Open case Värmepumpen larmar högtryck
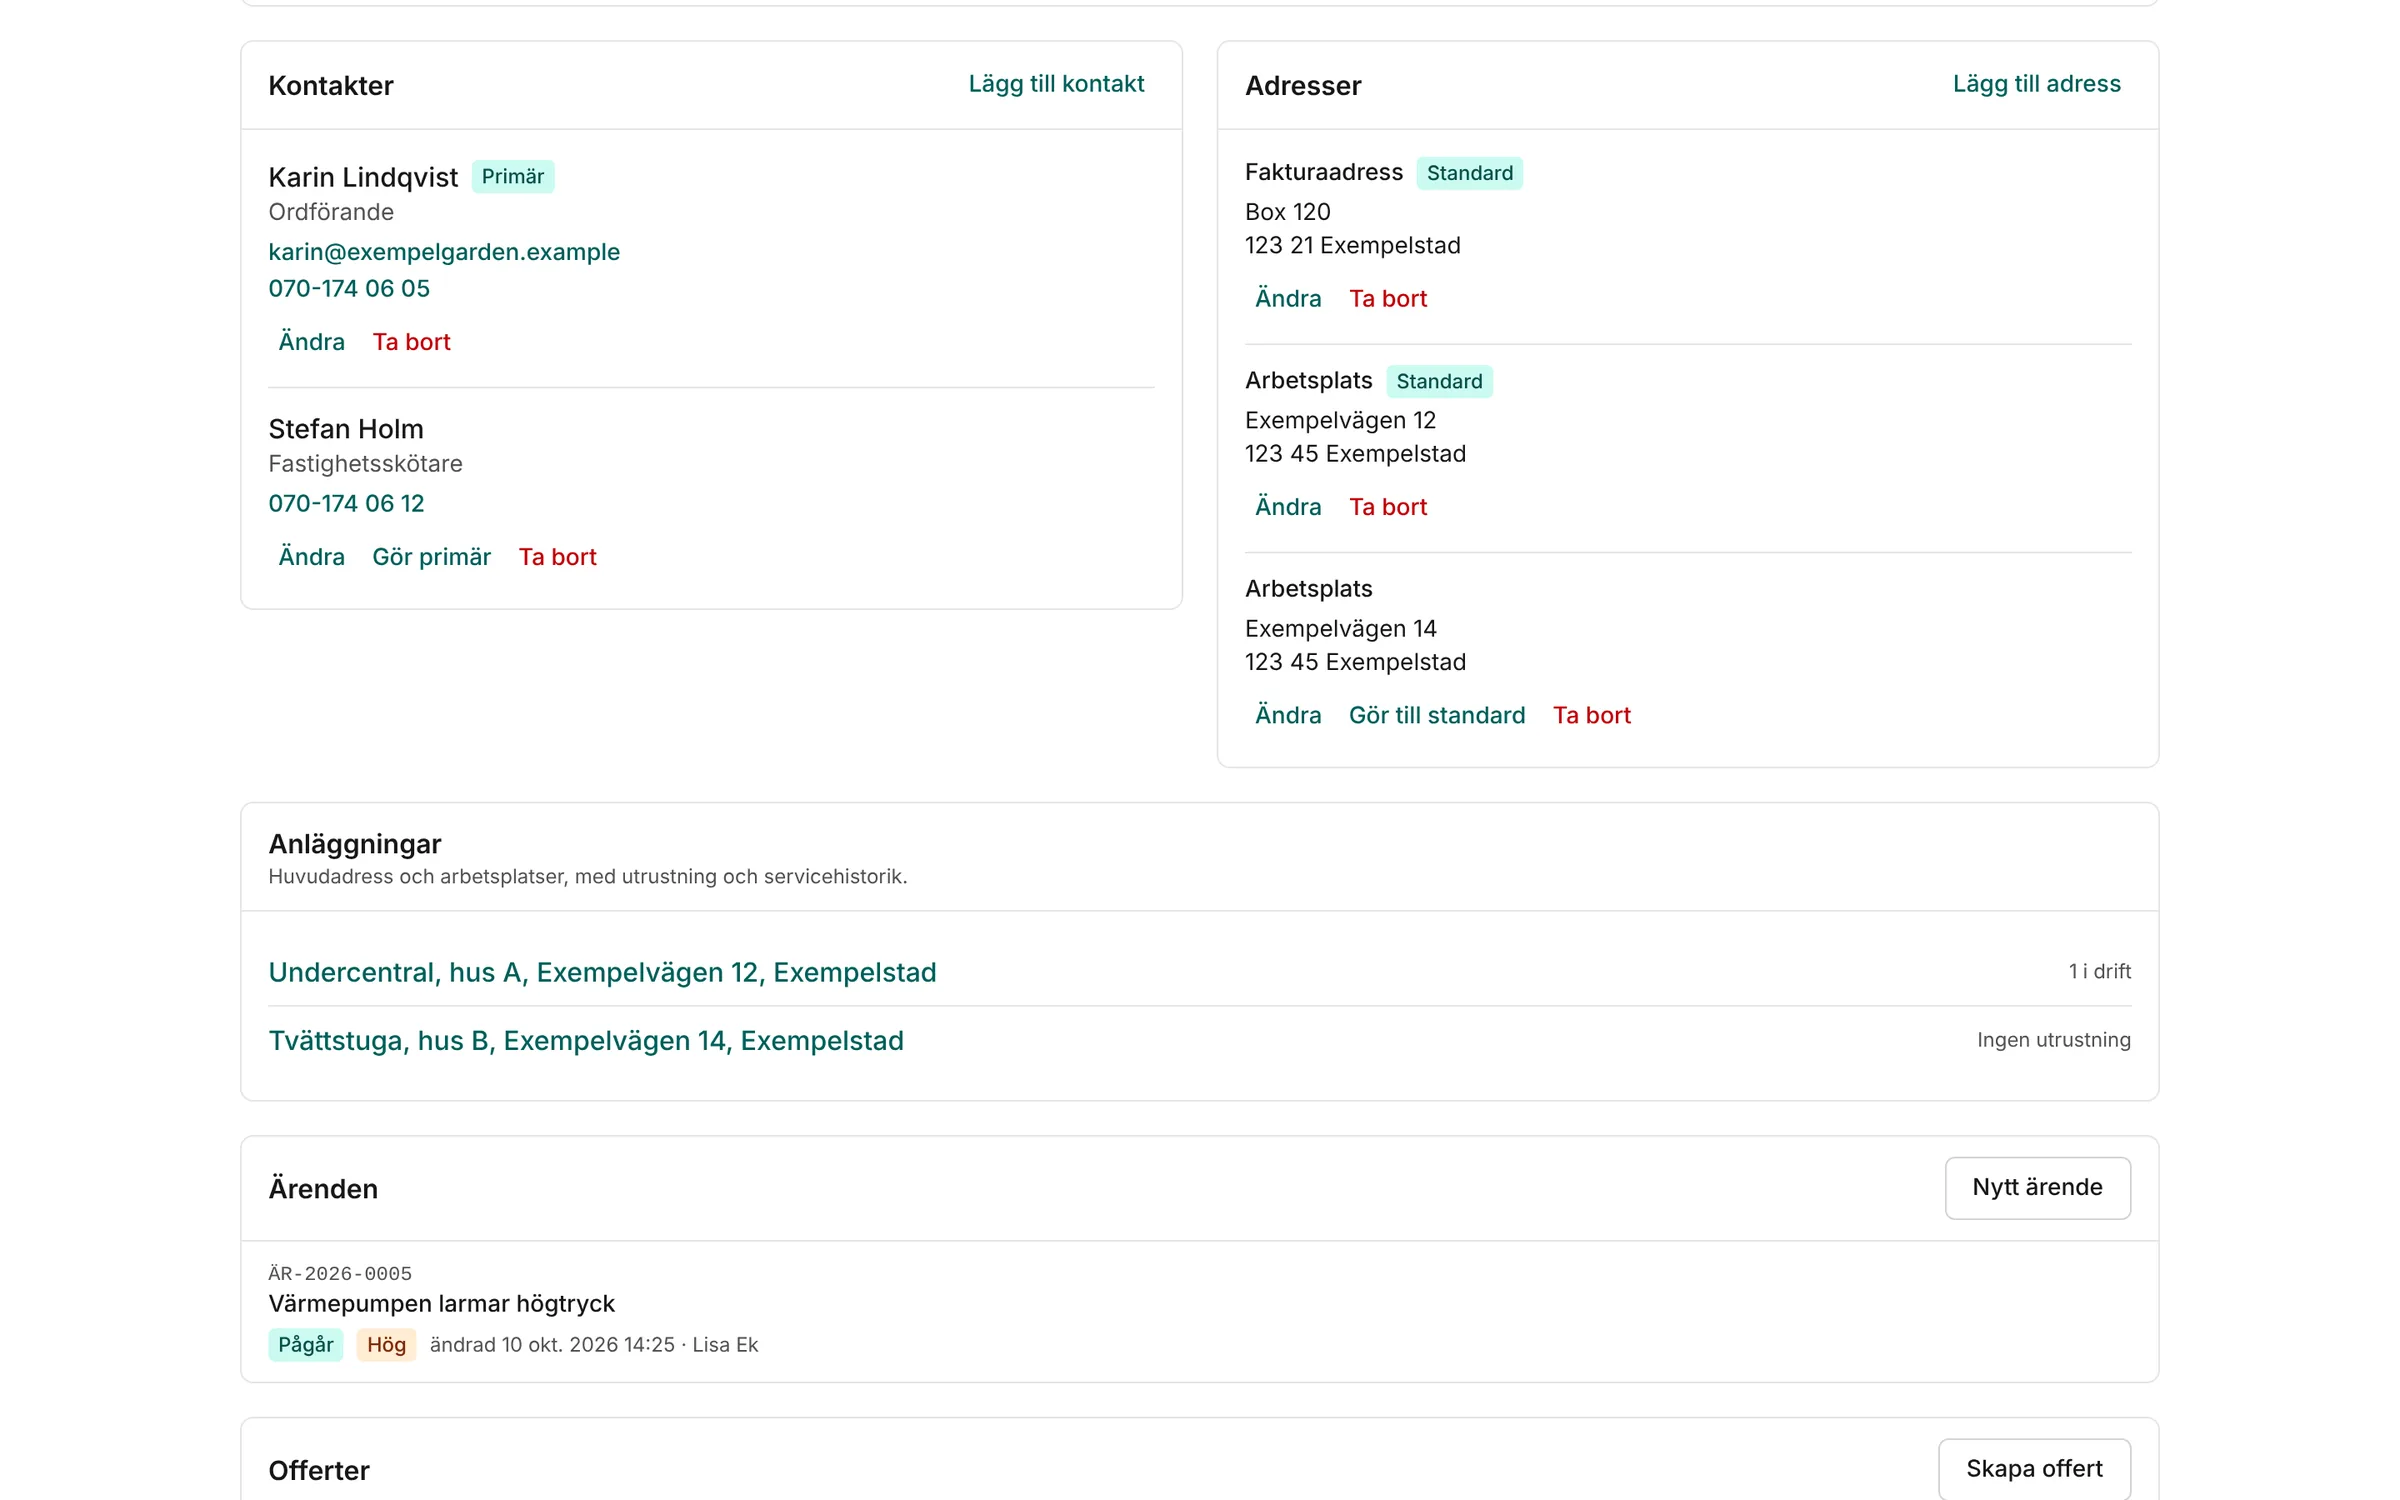The height and width of the screenshot is (1500, 2400). (x=441, y=1304)
